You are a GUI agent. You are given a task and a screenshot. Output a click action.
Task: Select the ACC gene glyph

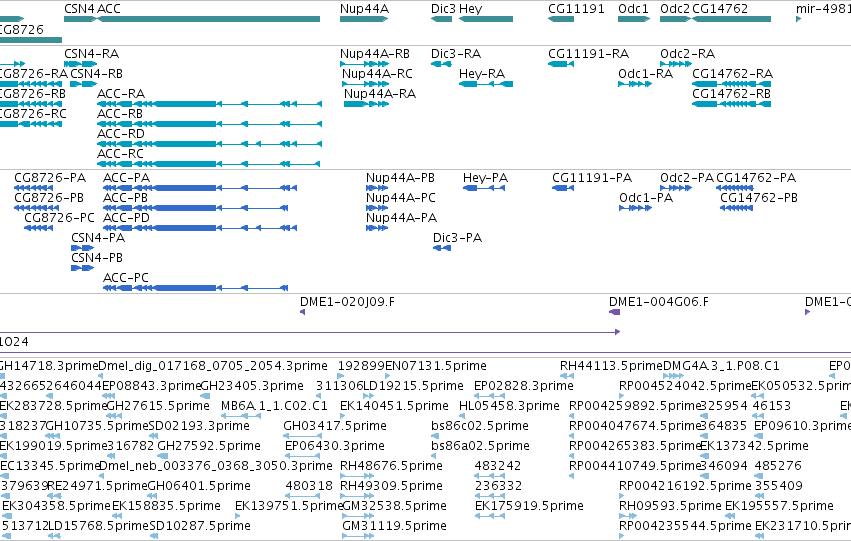(x=208, y=19)
